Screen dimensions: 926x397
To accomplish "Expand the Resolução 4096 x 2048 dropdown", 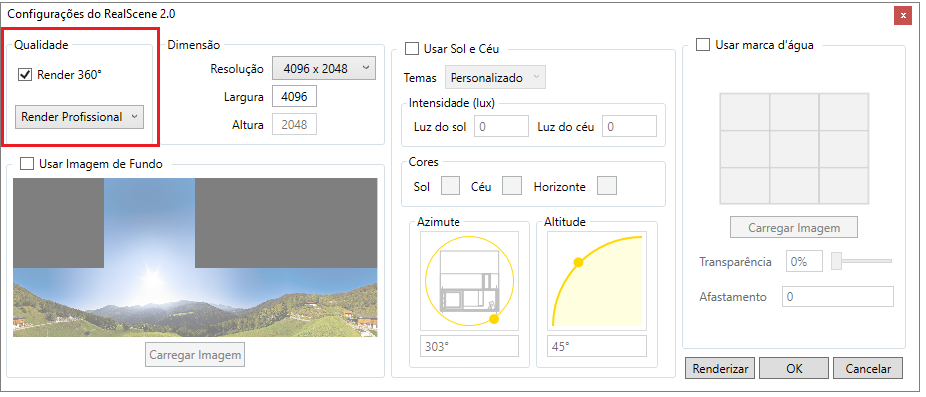I will click(x=324, y=69).
